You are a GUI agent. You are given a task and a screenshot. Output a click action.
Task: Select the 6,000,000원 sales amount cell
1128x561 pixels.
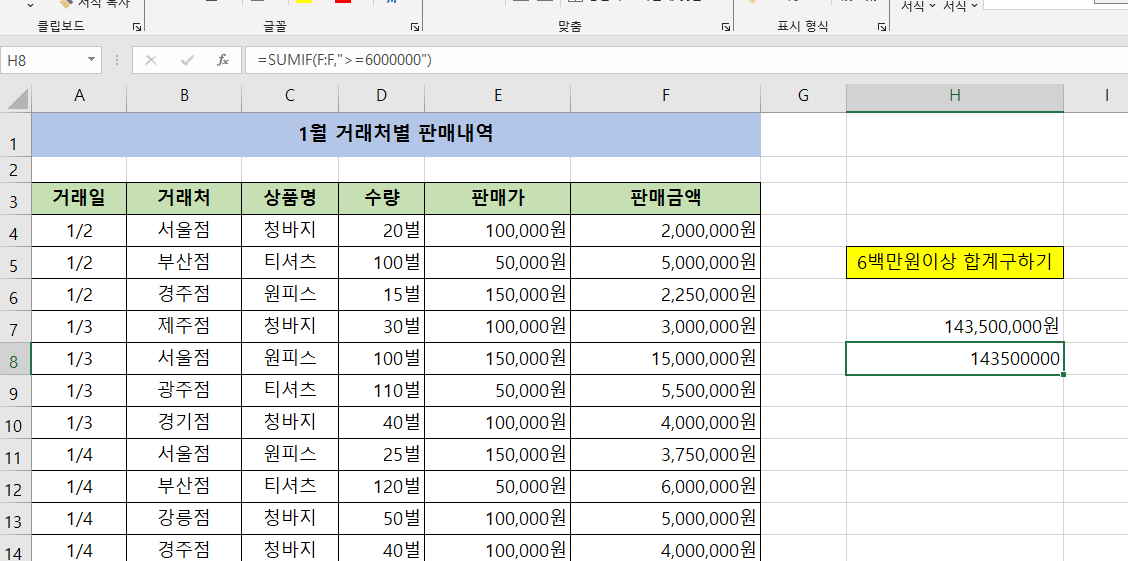click(665, 487)
